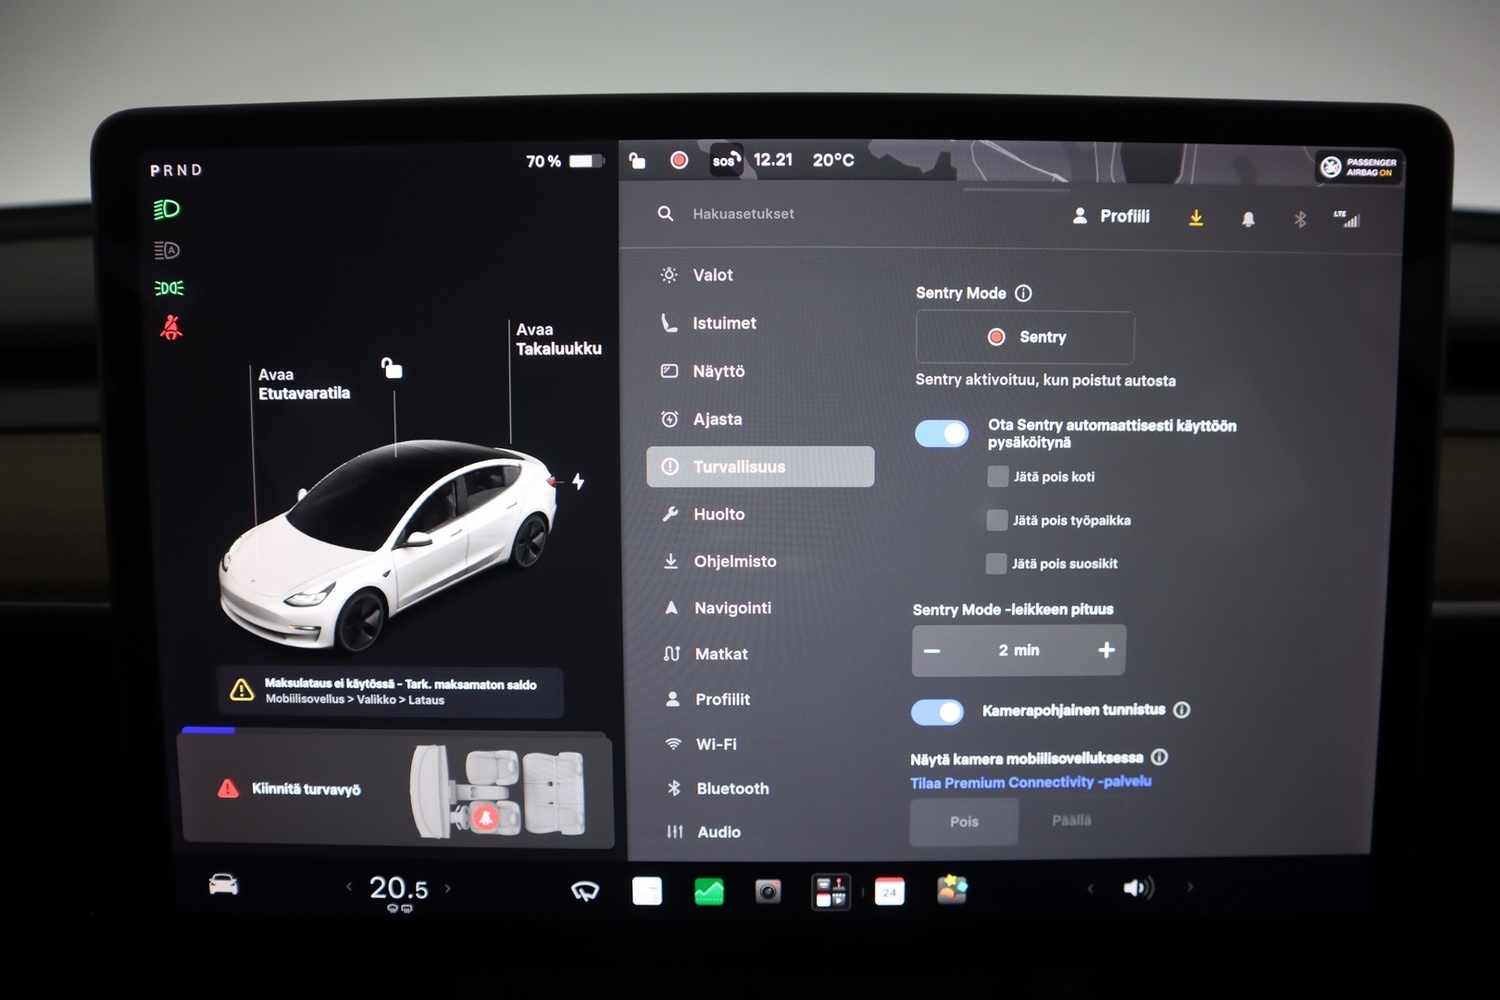Image resolution: width=1500 pixels, height=1000 pixels.
Task: Tap the 'Maksulataus ei käytössä' warning banner
Action: (x=390, y=692)
